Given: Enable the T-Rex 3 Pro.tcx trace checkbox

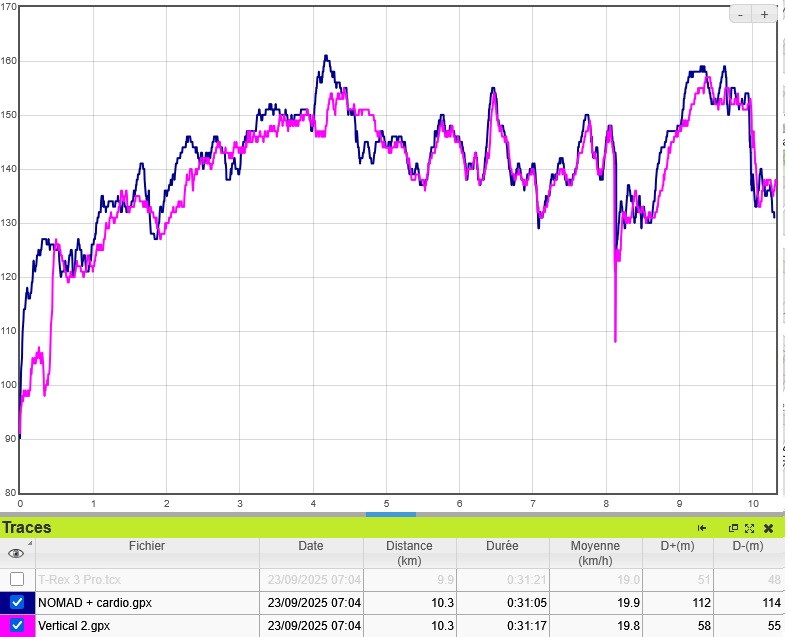Looking at the screenshot, I should tap(17, 579).
